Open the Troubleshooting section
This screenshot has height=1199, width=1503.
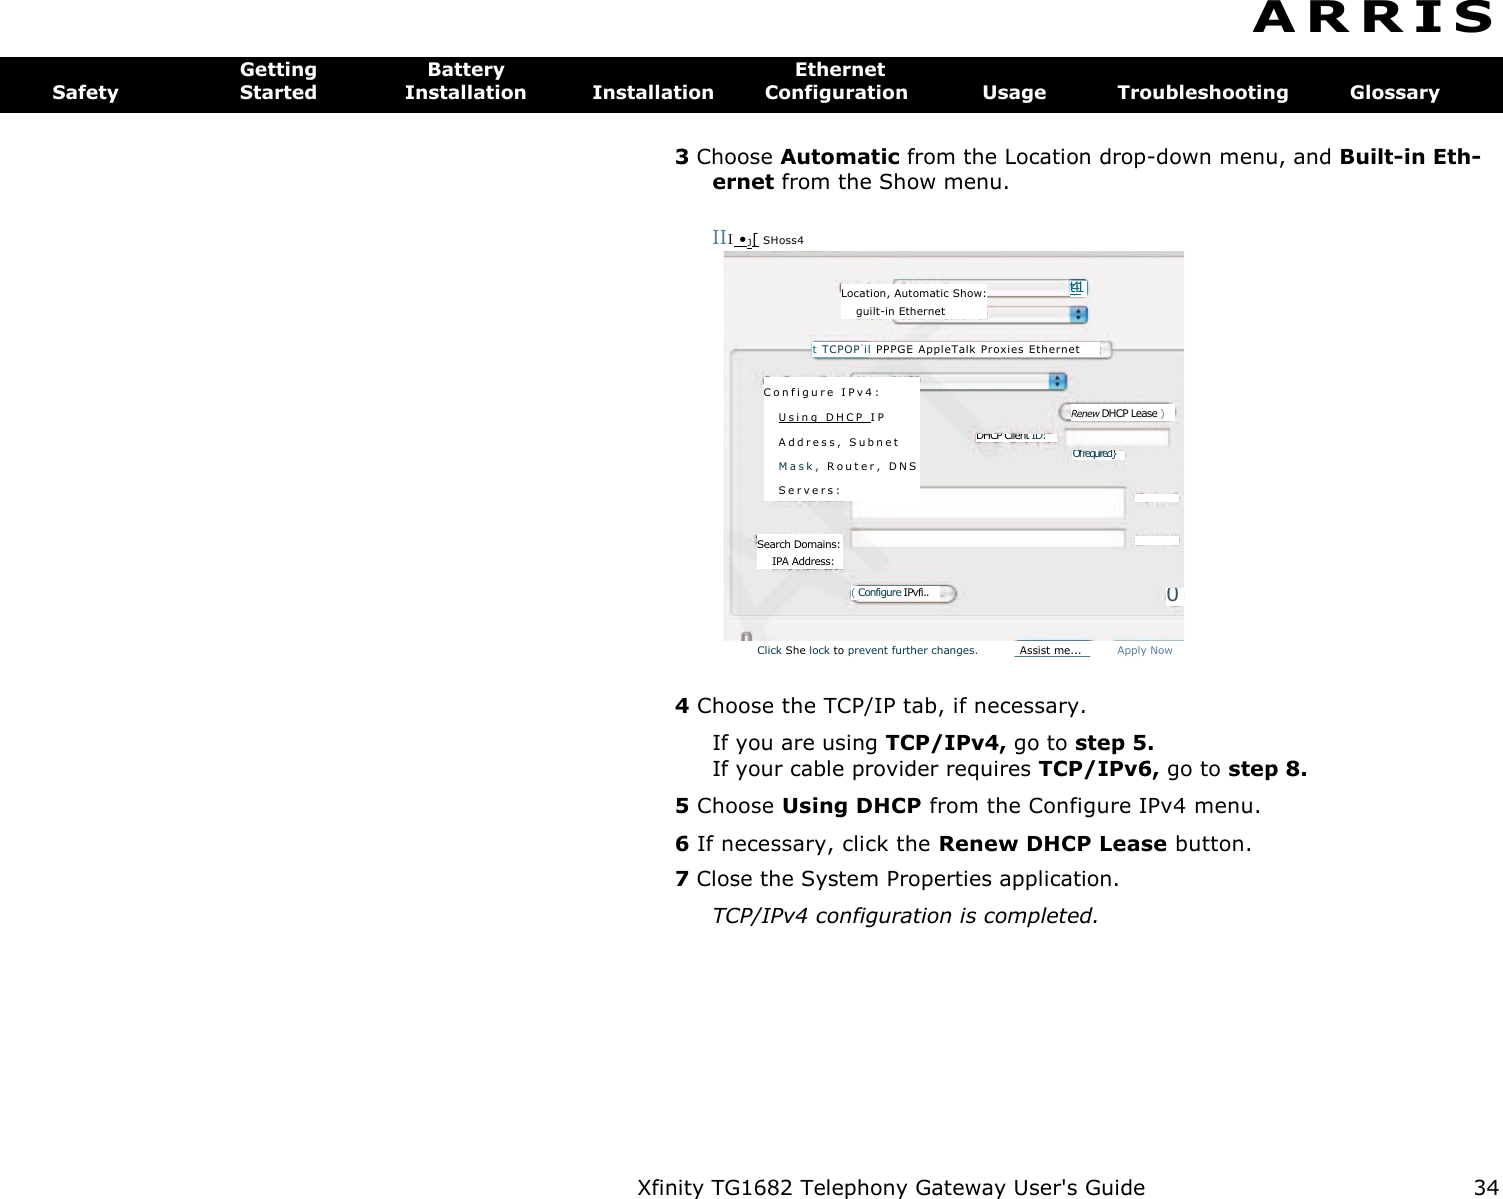coord(1203,92)
